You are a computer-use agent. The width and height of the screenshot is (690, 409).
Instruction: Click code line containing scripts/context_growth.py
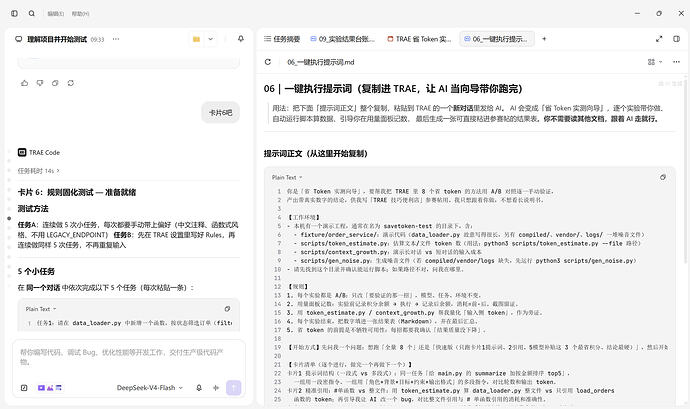tap(388, 252)
